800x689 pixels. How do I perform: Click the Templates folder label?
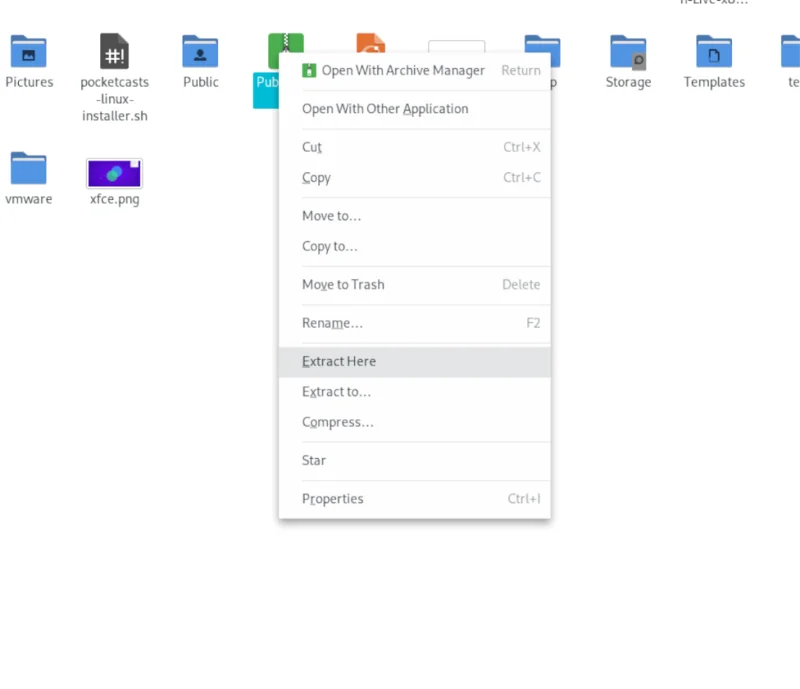pos(714,82)
